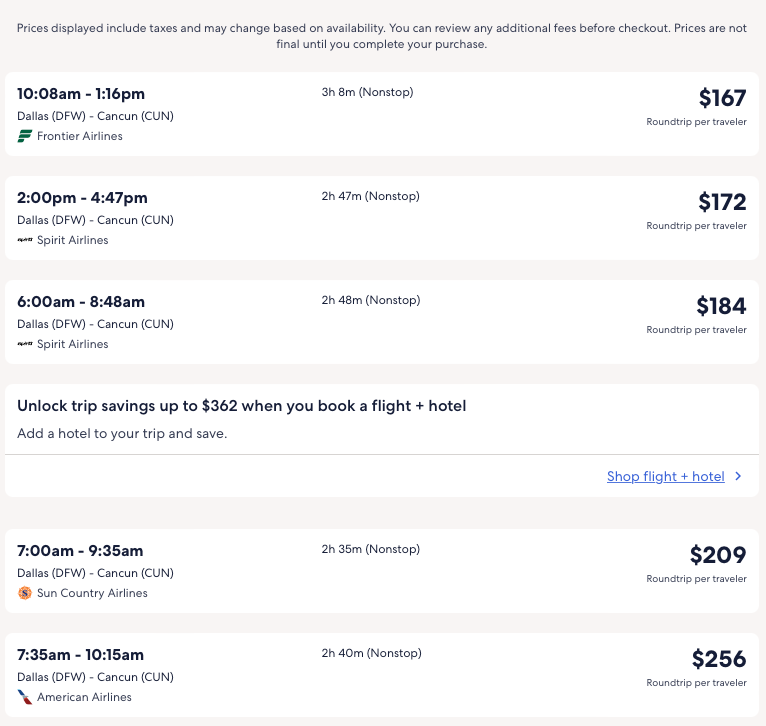Choose the $172 Spirit roundtrip price

(722, 202)
